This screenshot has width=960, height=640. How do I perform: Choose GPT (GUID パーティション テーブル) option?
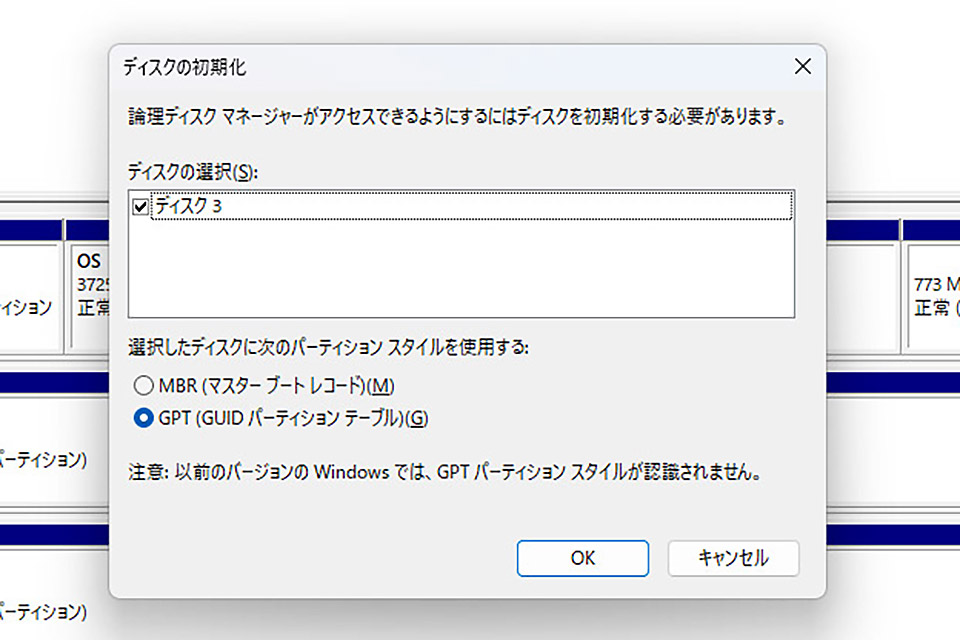[x=143, y=418]
